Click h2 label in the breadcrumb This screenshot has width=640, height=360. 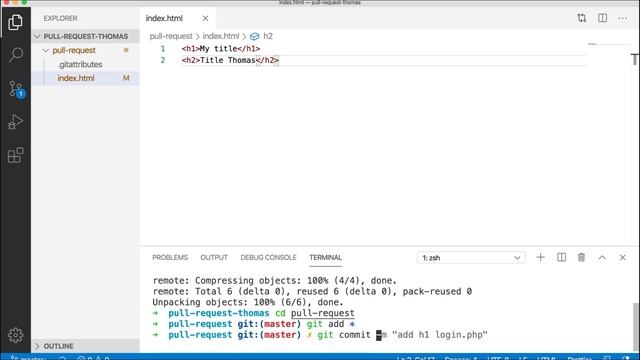268,36
